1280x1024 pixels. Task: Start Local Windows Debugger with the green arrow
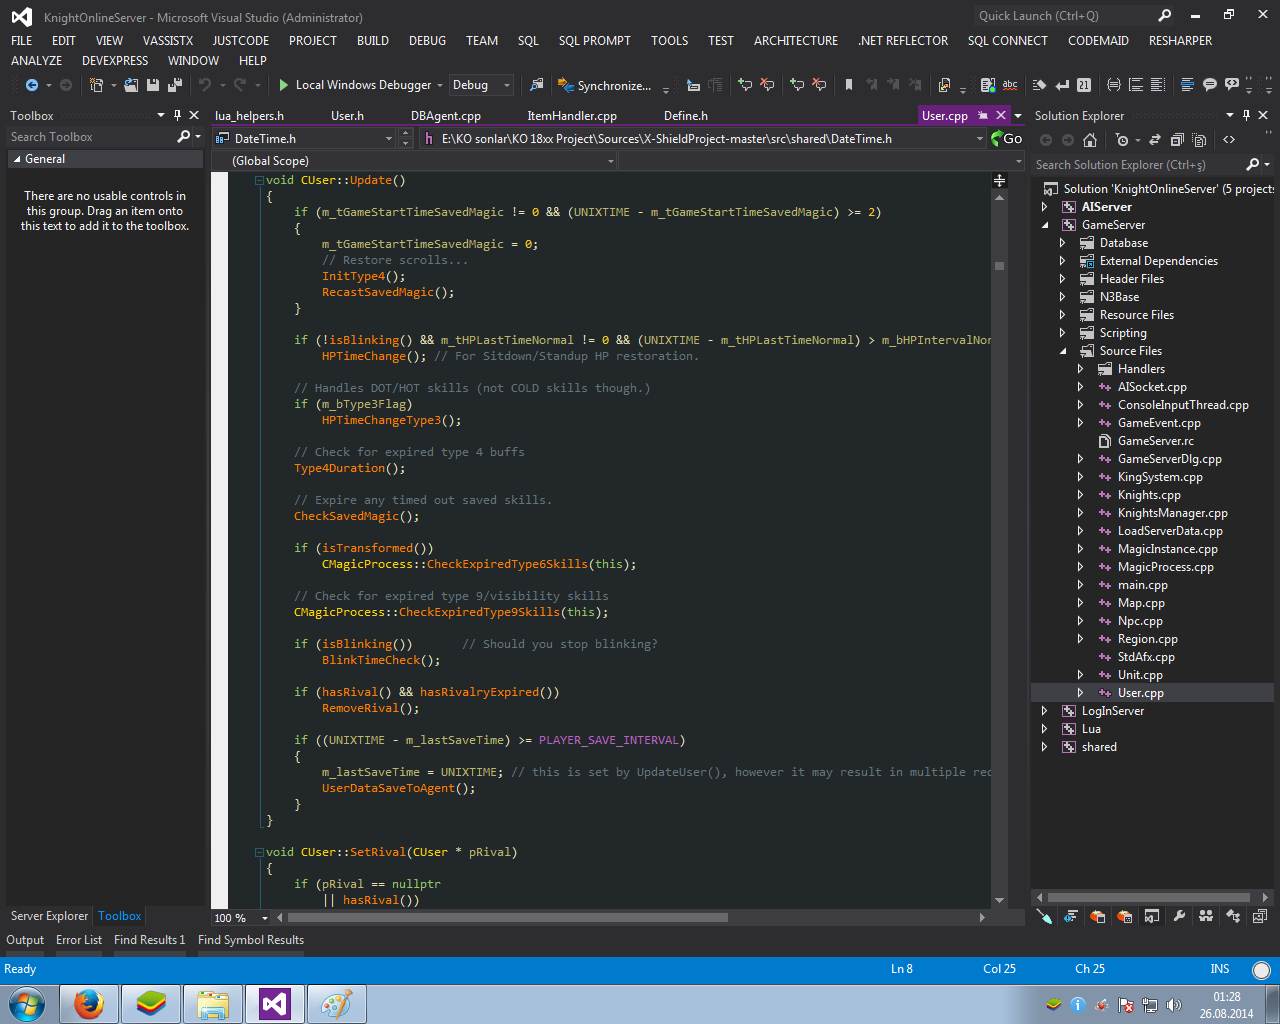click(x=284, y=85)
